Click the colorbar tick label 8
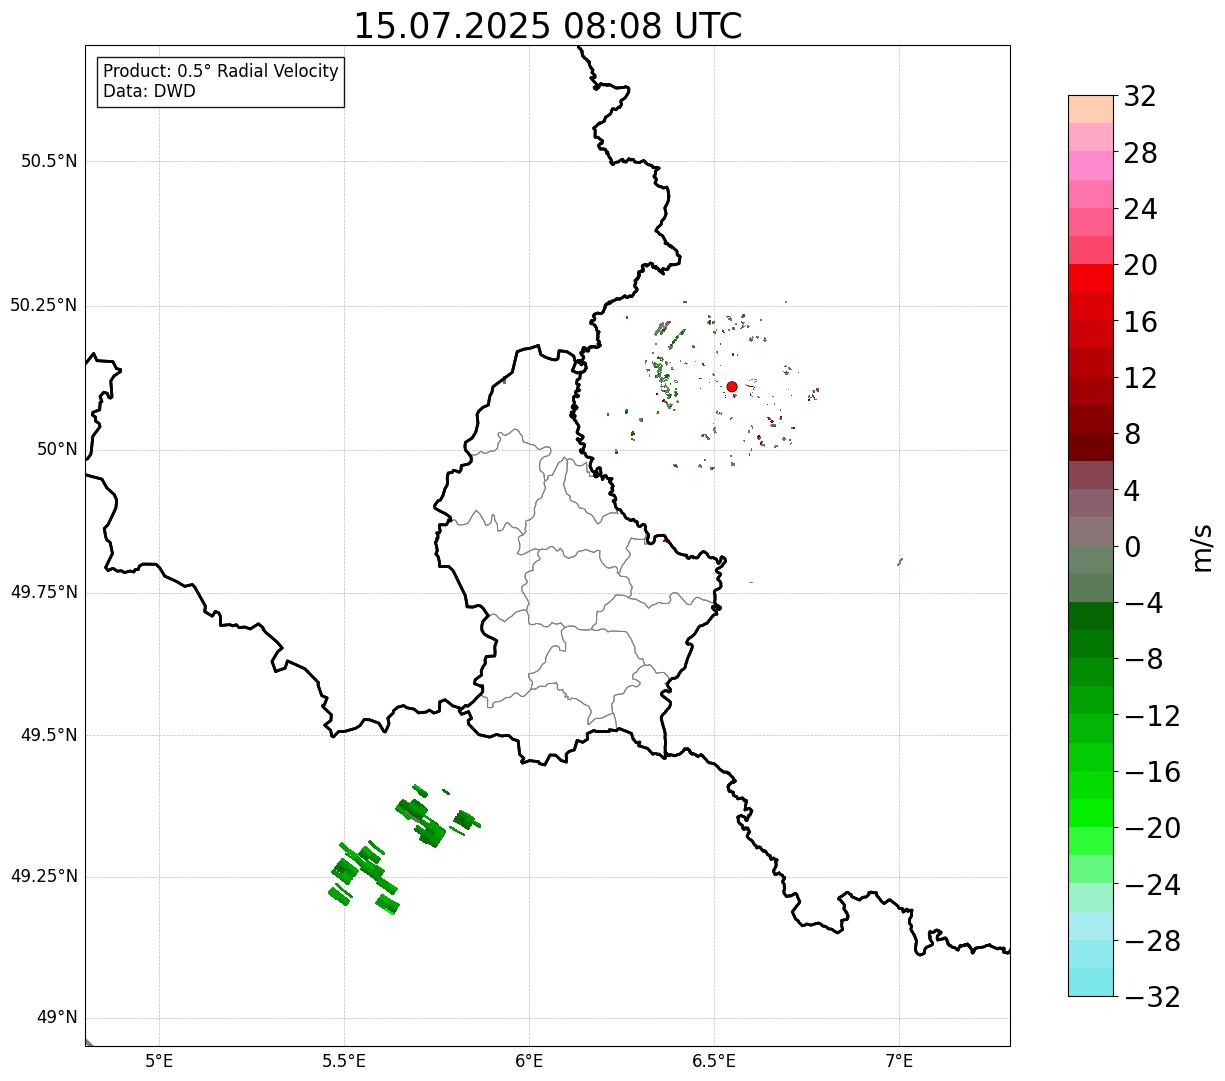 point(1132,435)
